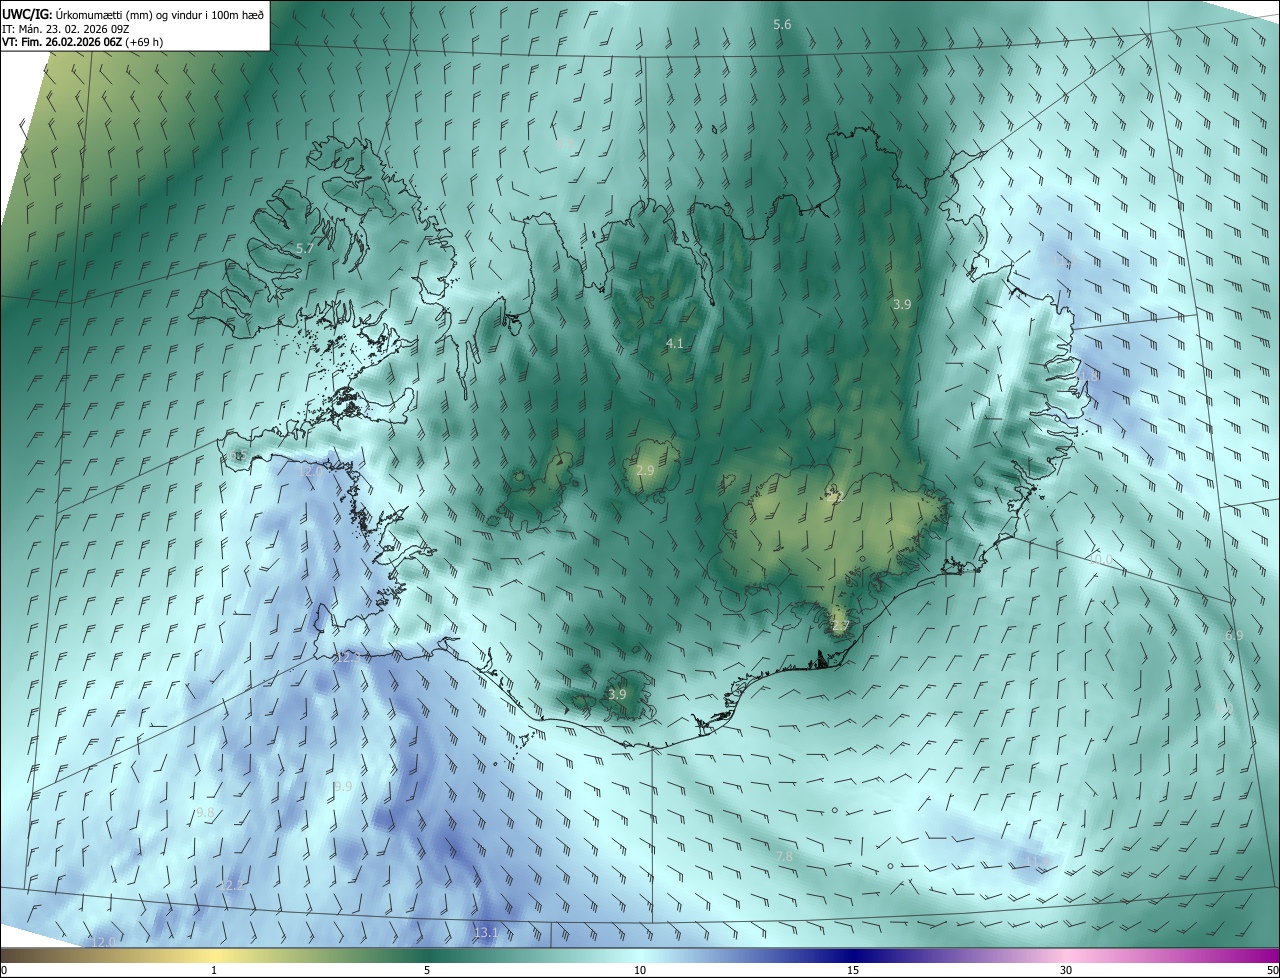Click the 10.0 value label on the map
The width and height of the screenshot is (1280, 978).
point(1100,558)
